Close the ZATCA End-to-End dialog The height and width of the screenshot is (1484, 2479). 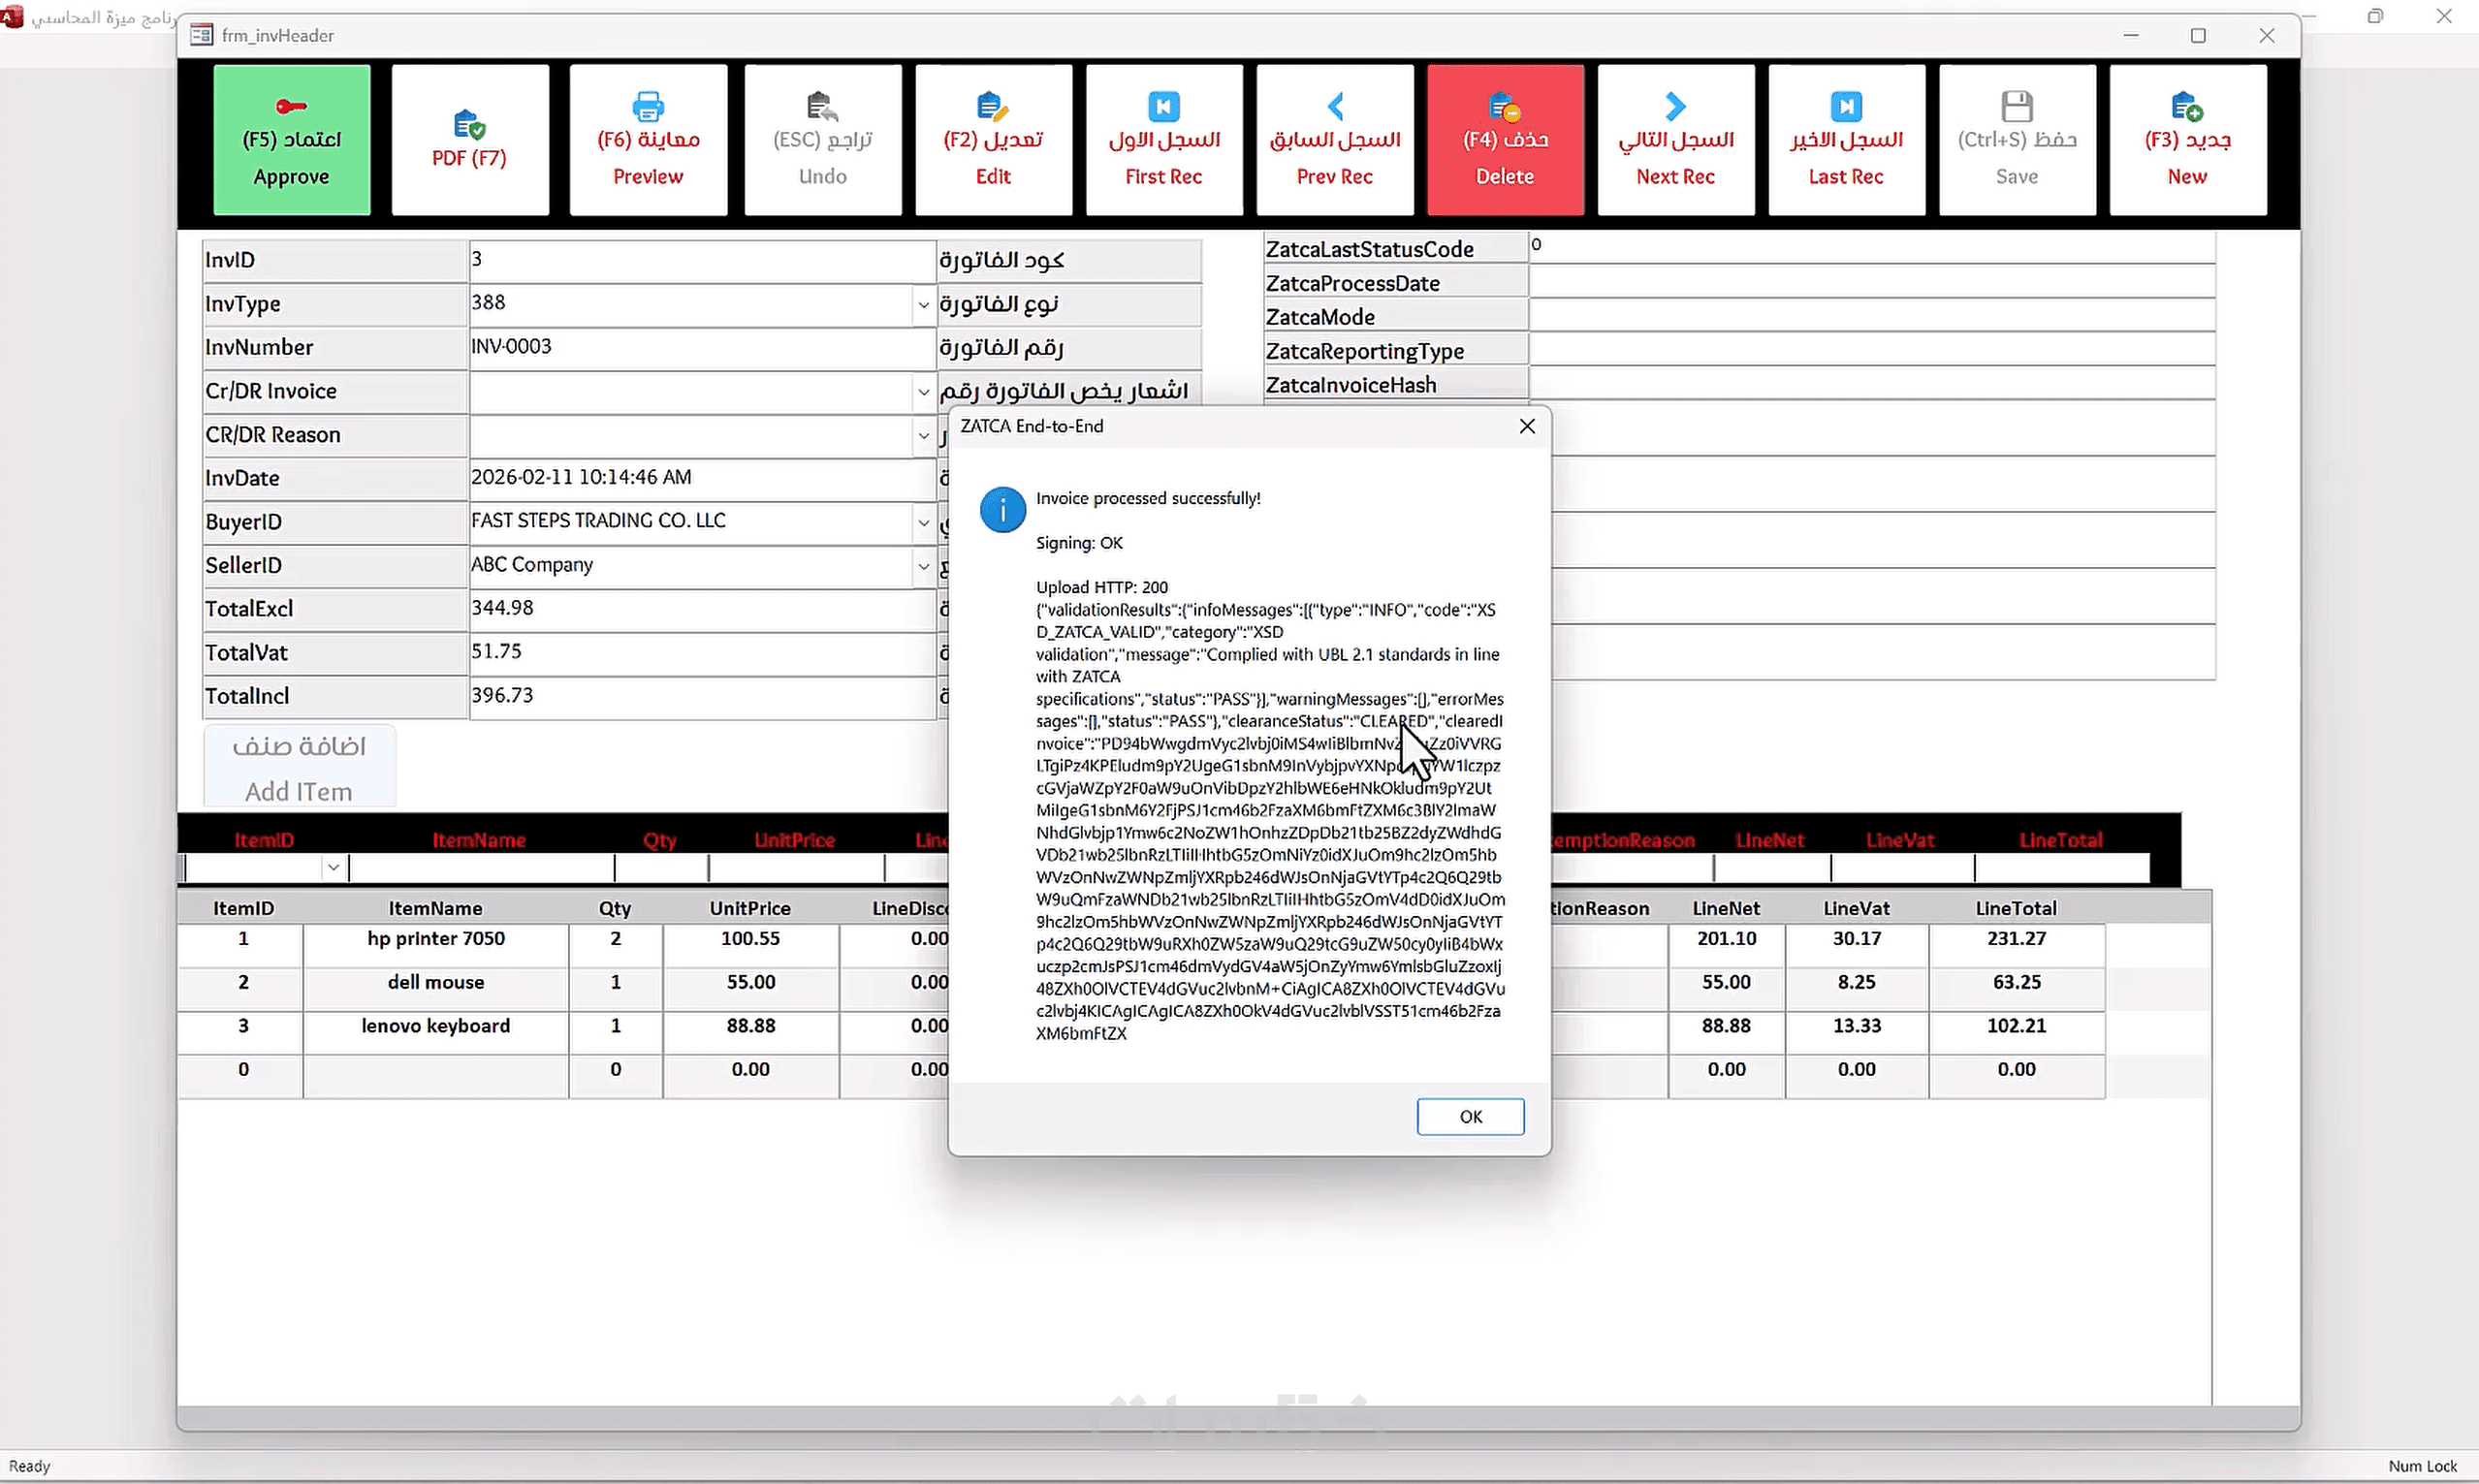click(x=1526, y=426)
